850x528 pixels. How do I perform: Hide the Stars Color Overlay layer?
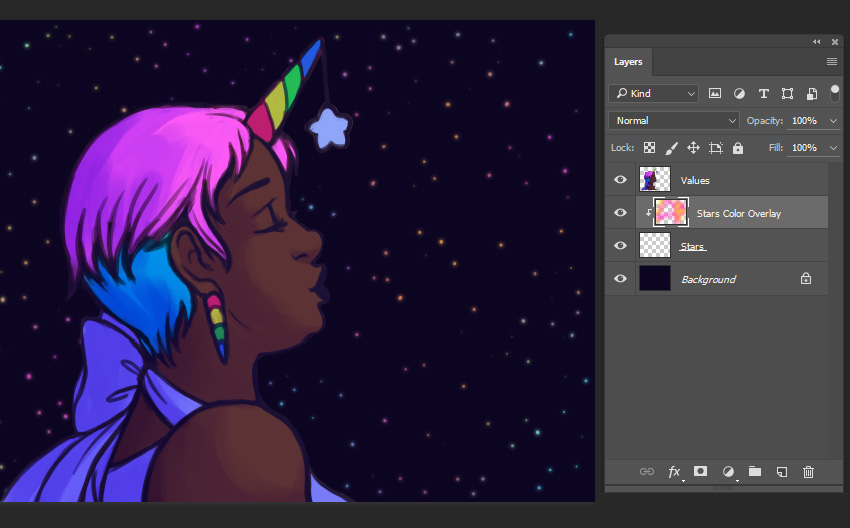620,213
